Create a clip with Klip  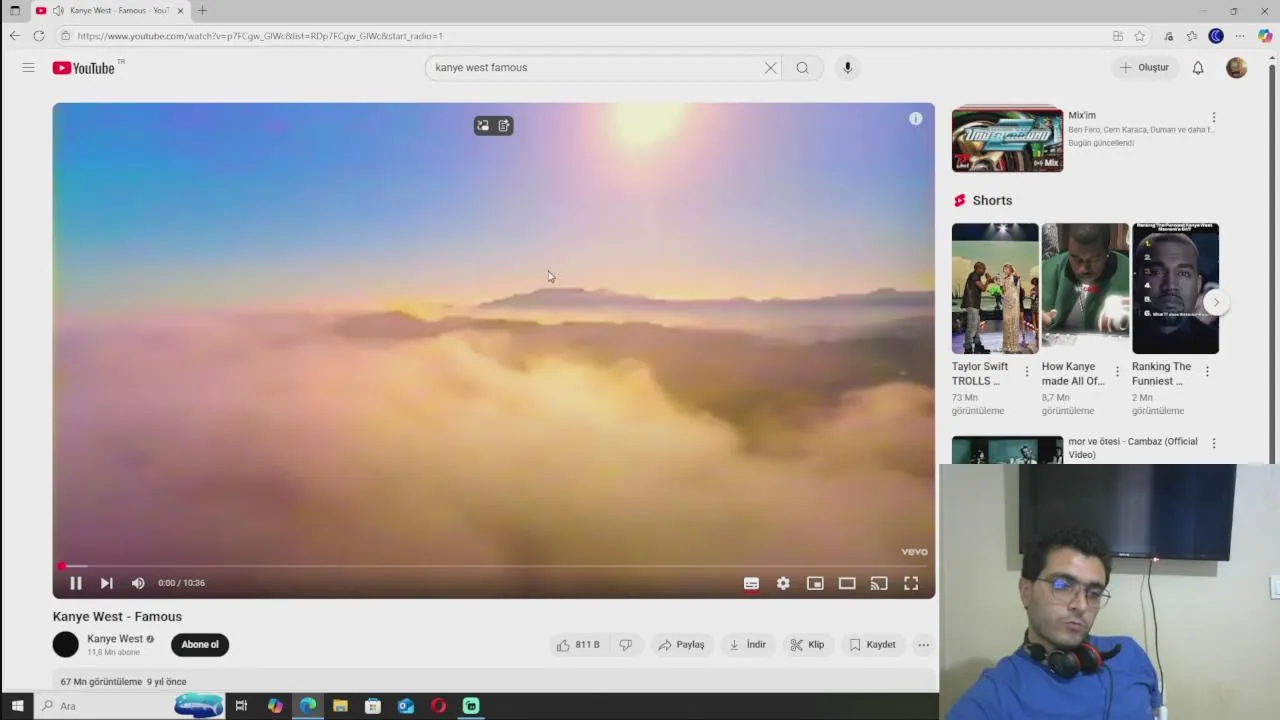click(807, 645)
